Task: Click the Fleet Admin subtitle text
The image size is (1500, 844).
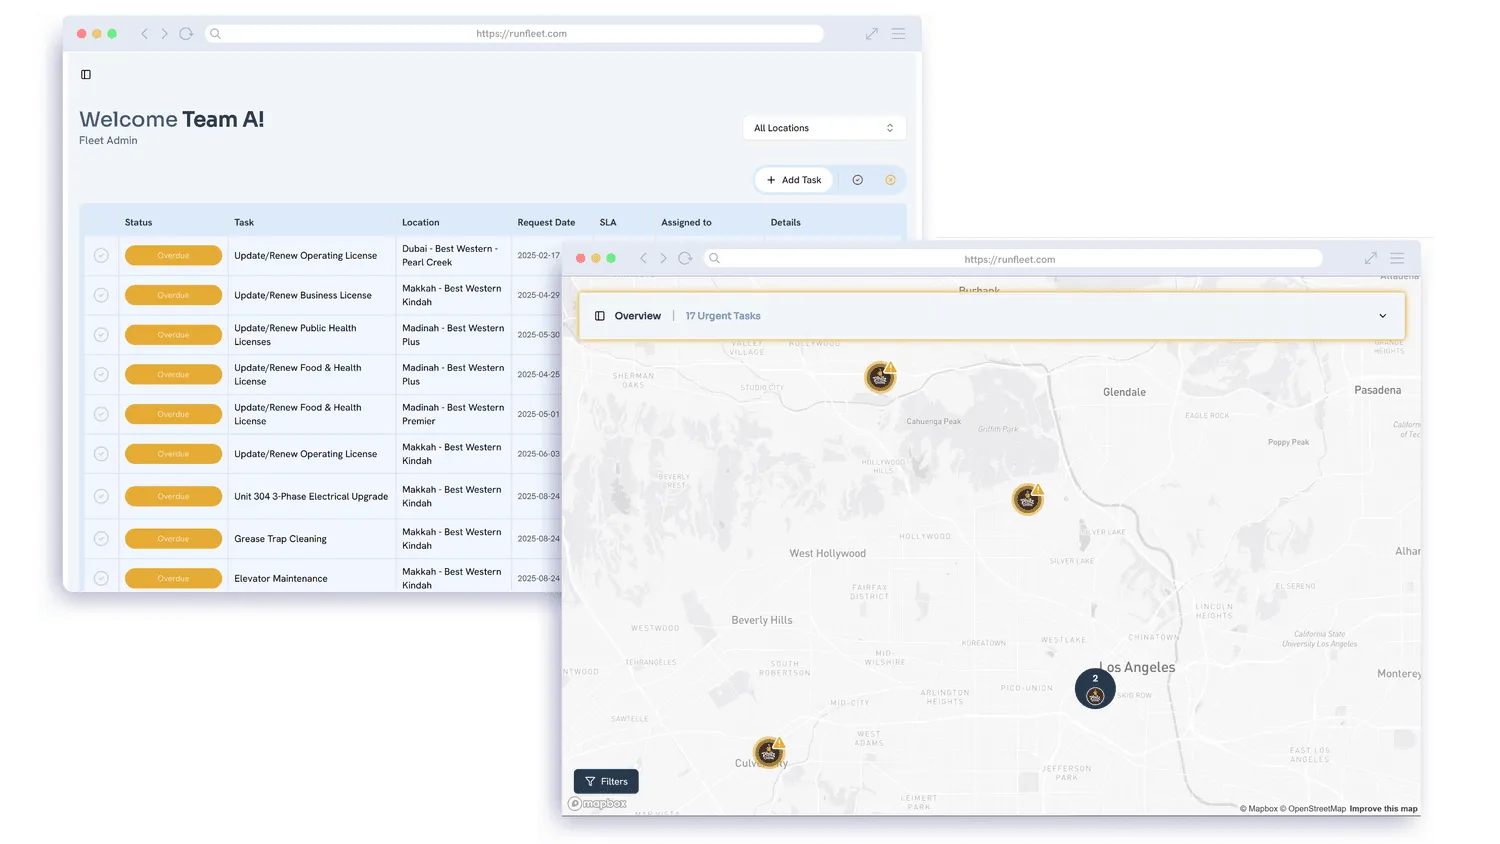Action: 108,141
